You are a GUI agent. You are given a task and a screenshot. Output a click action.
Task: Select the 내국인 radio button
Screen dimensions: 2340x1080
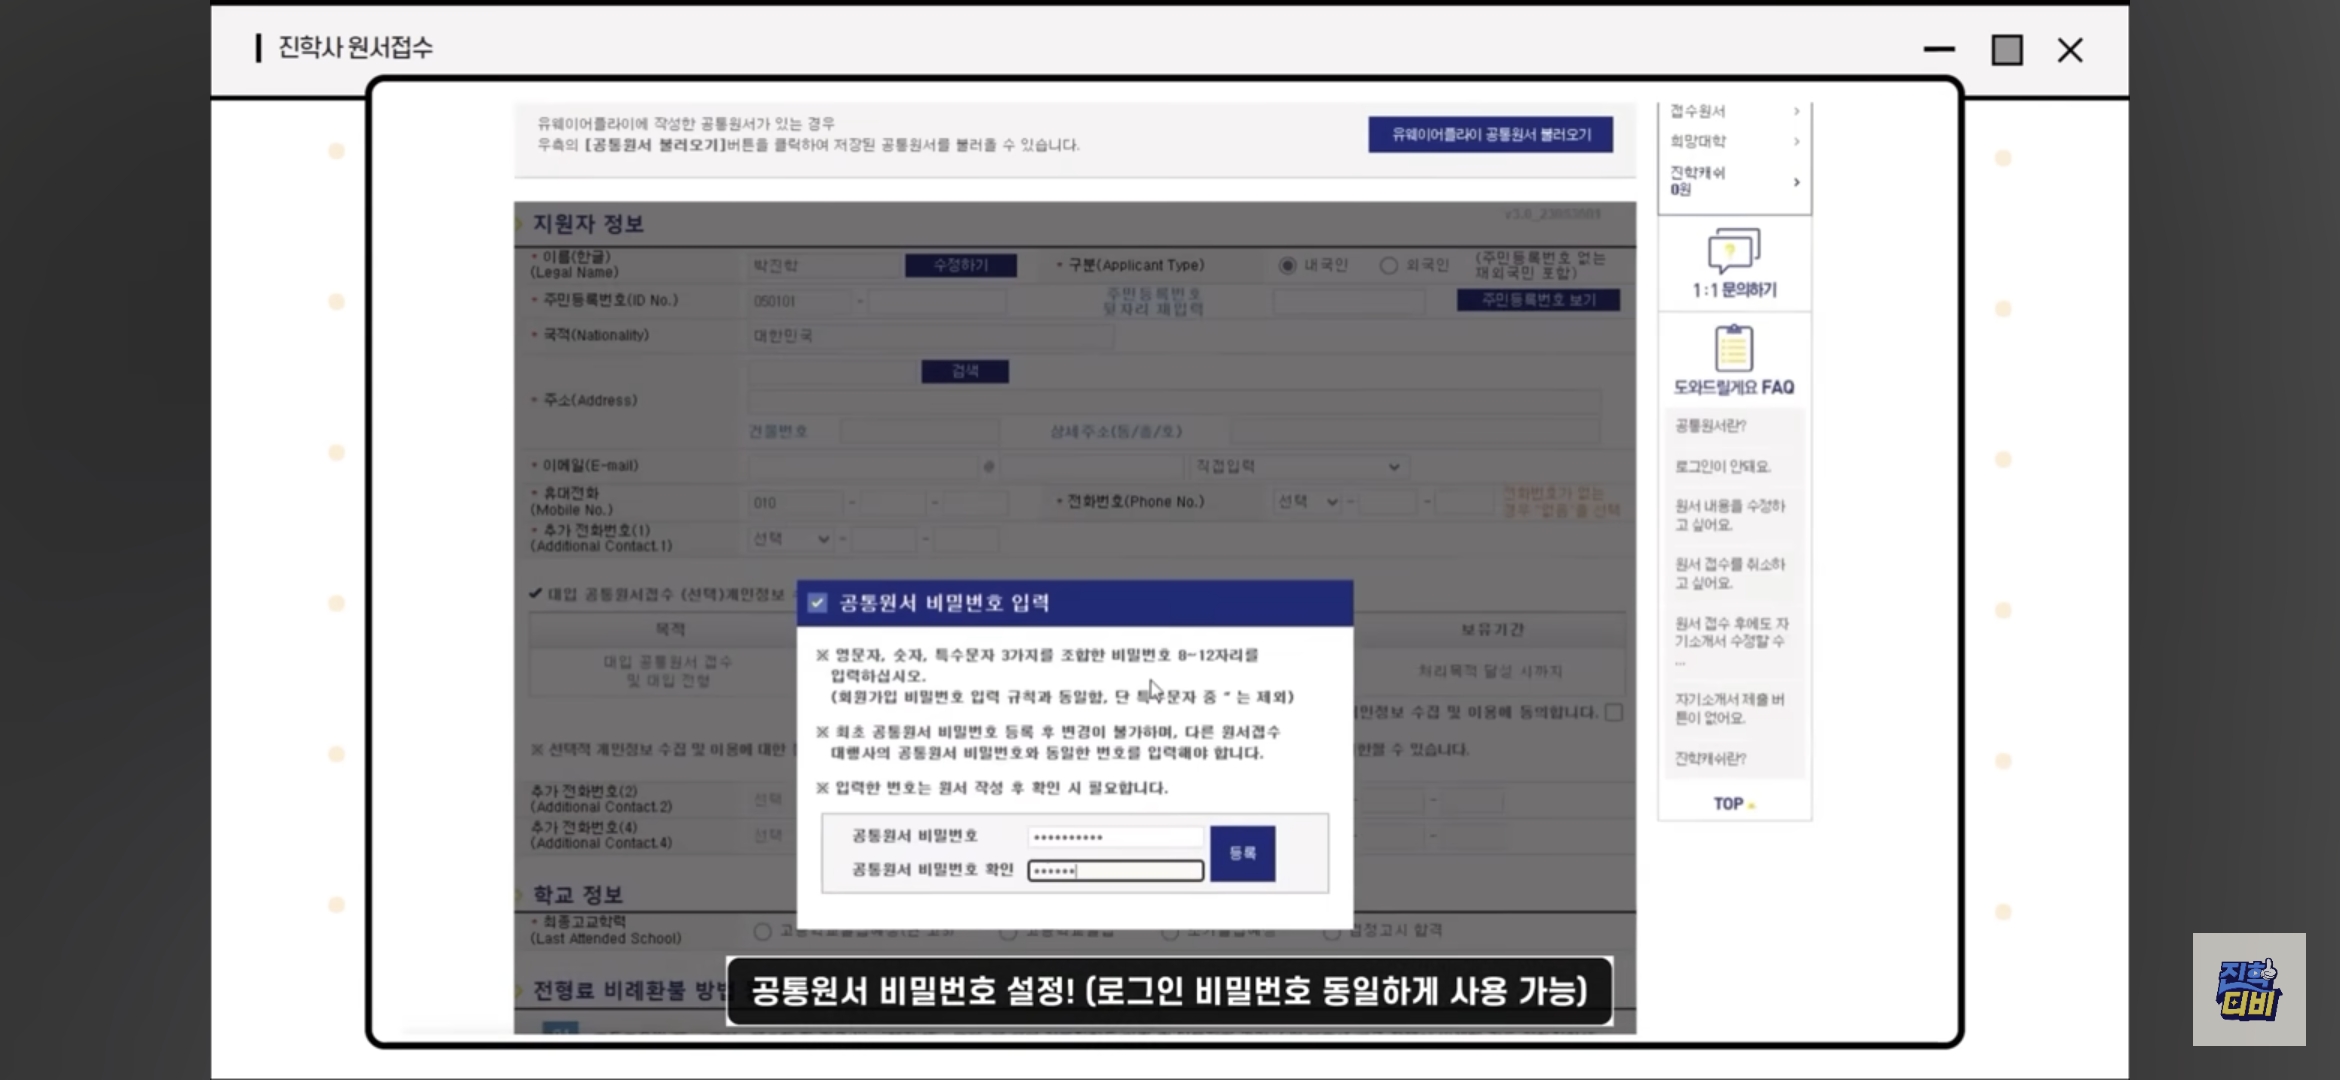coord(1287,265)
